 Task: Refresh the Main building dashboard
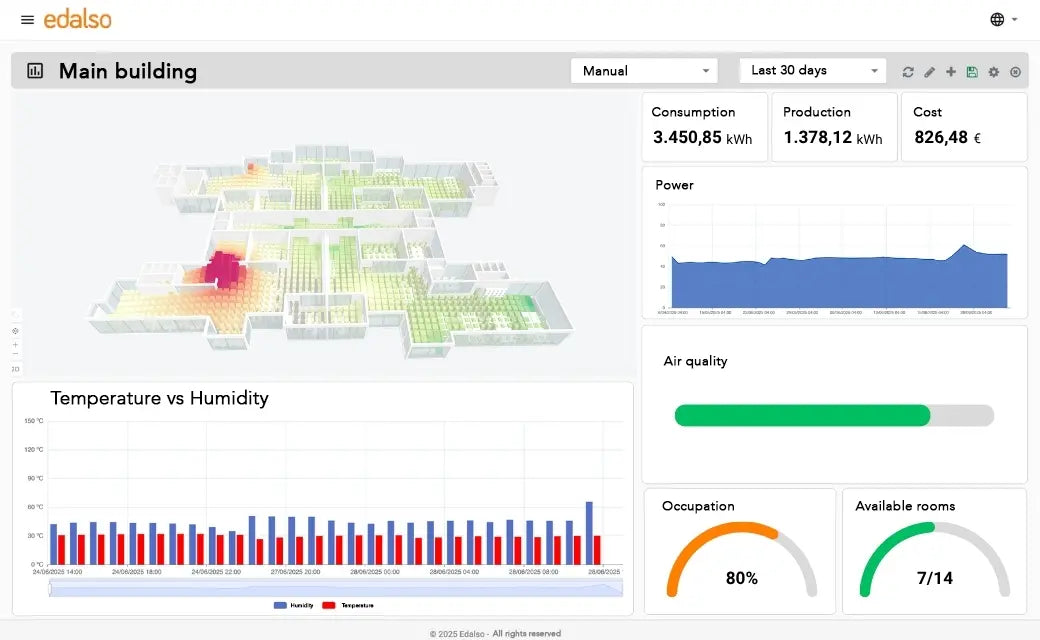[908, 71]
